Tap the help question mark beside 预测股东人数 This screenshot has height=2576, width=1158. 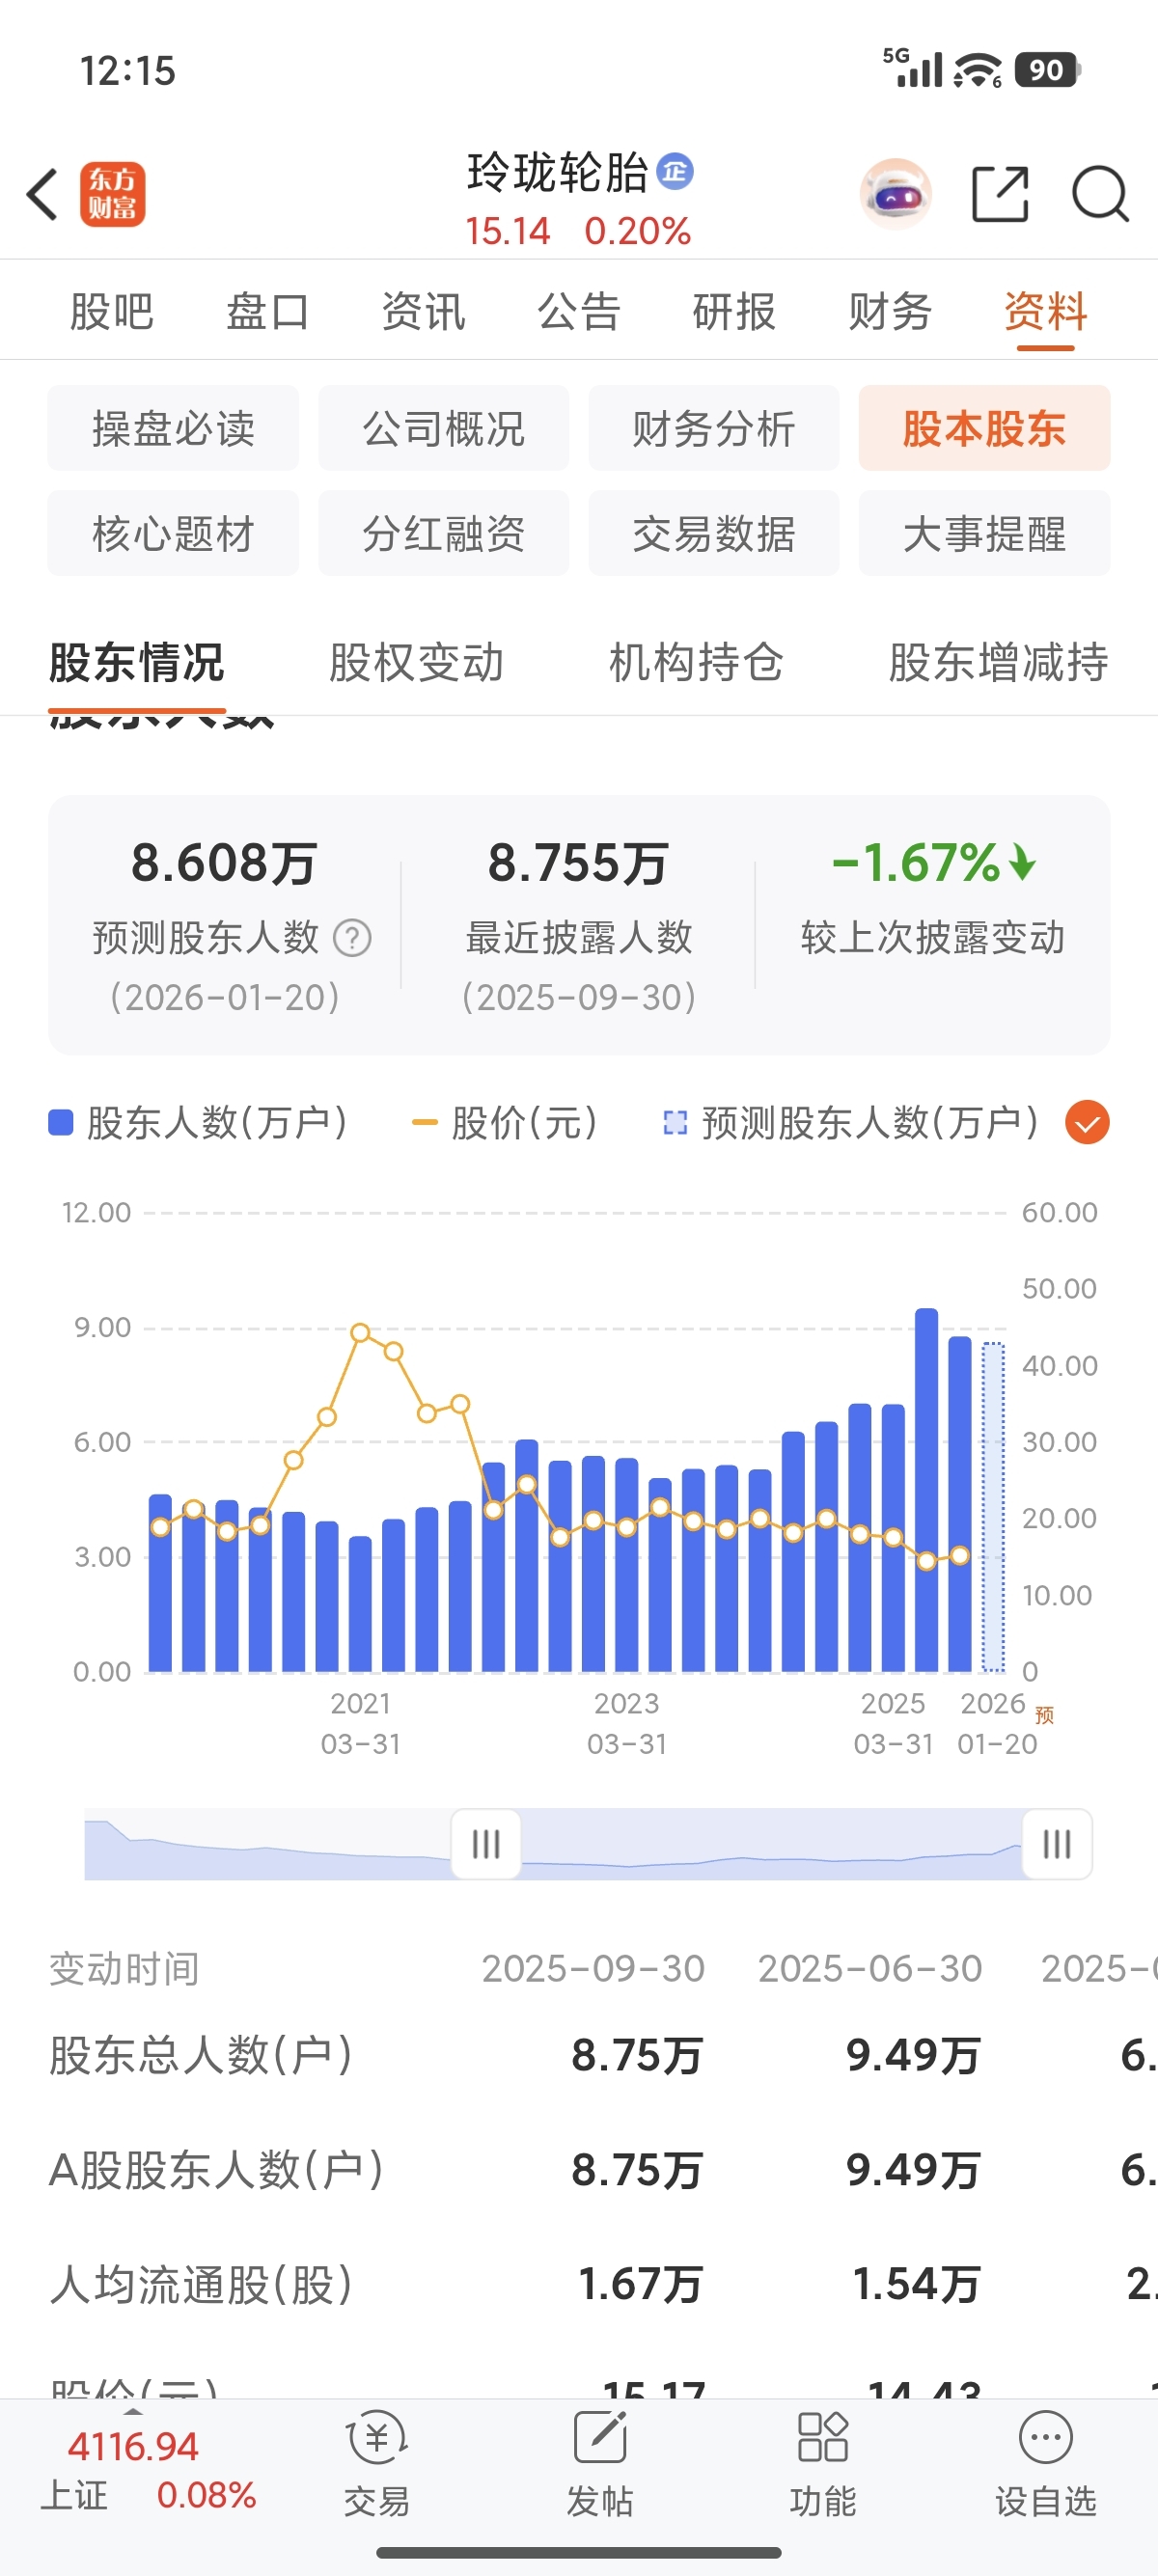[x=352, y=938]
